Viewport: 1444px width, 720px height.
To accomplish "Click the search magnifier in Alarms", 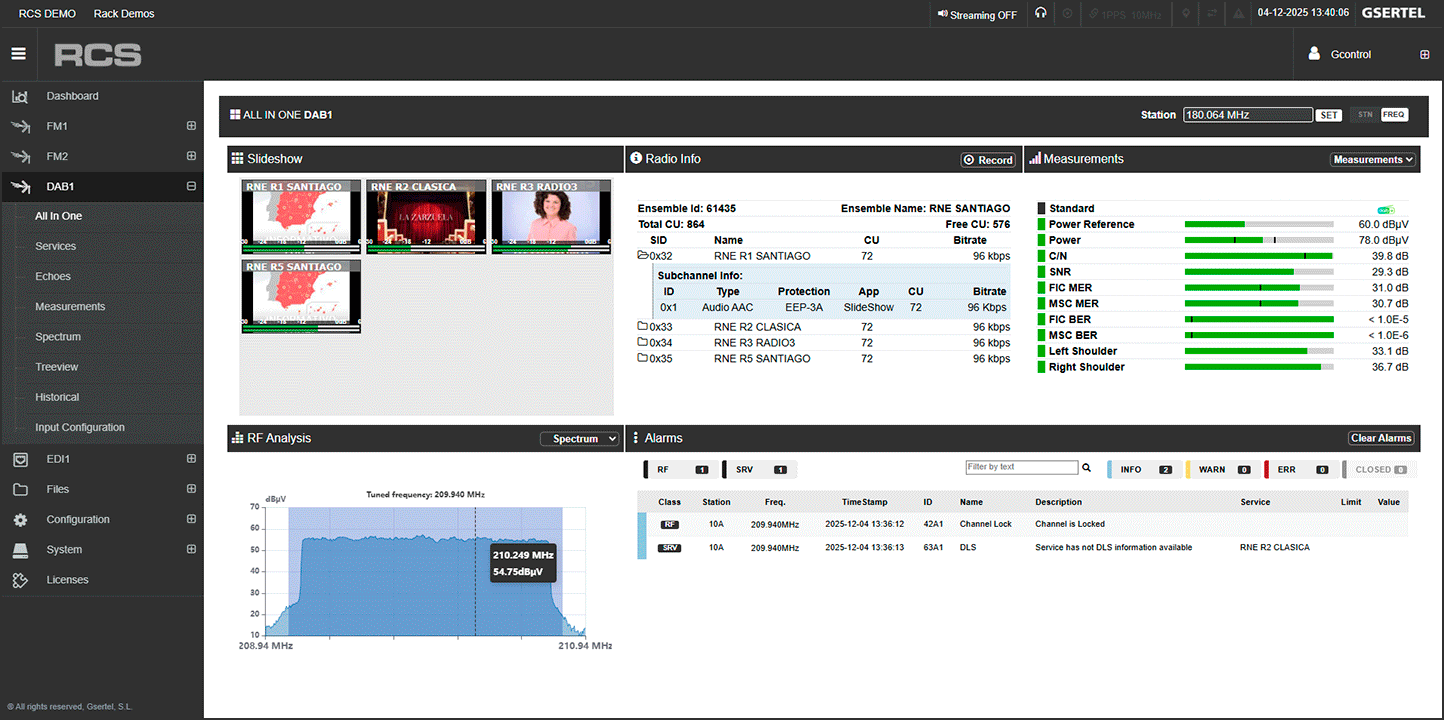I will point(1087,468).
